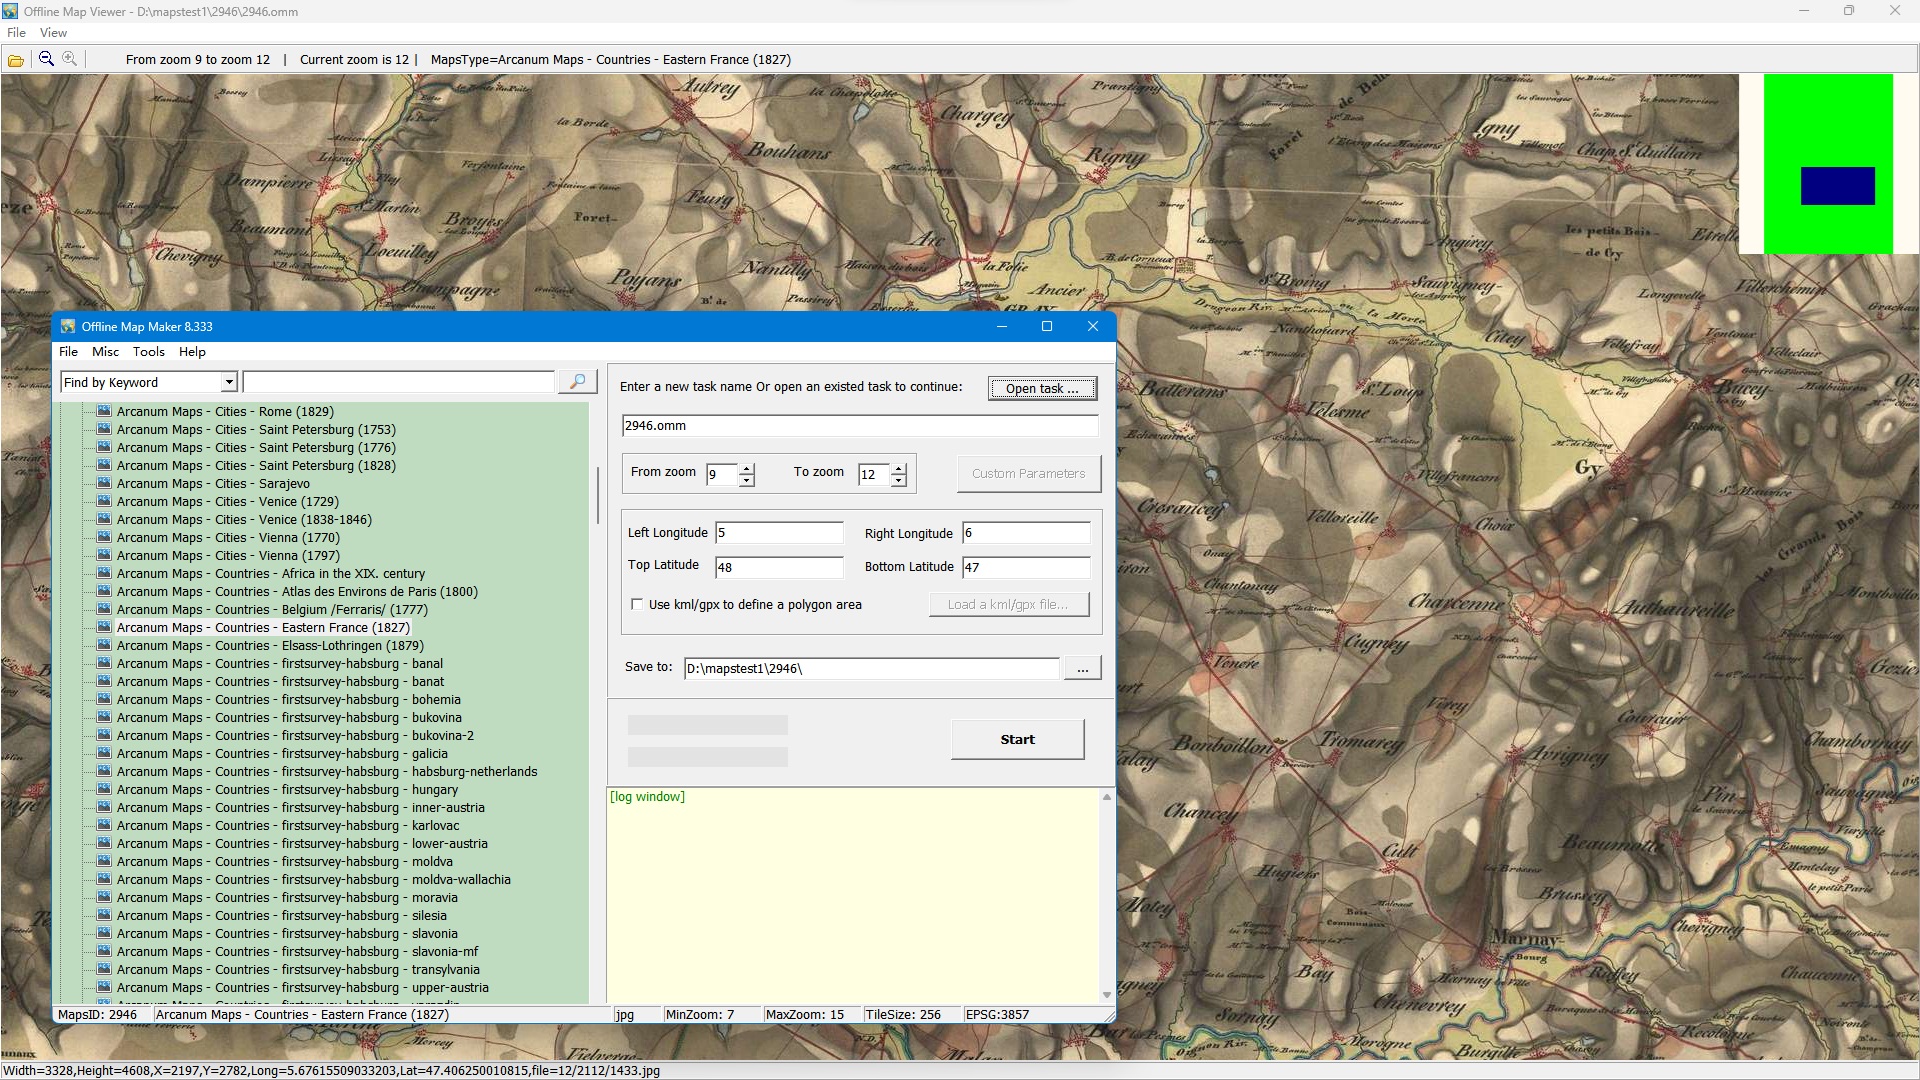Image resolution: width=1920 pixels, height=1080 pixels.
Task: Click the Offline Map Viewer title bar icon
Action: 10,11
